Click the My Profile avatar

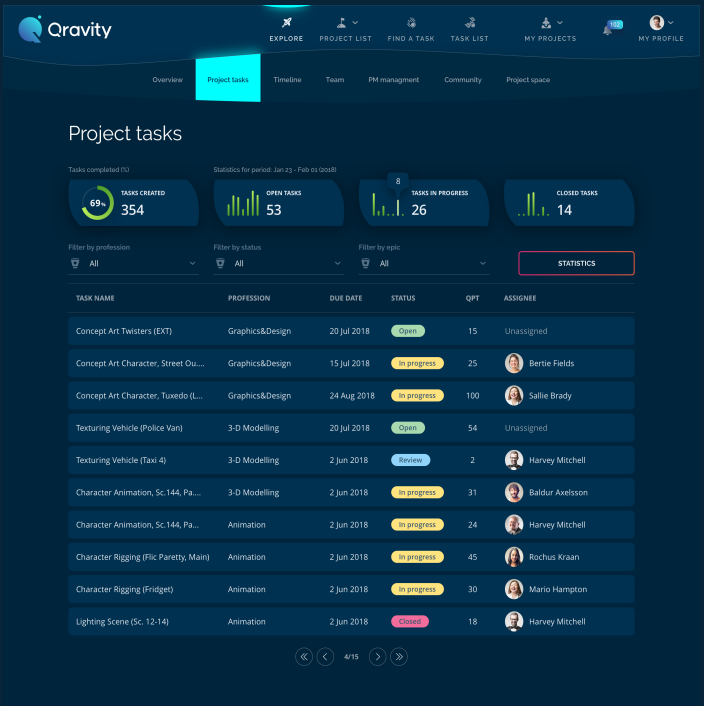click(x=657, y=22)
